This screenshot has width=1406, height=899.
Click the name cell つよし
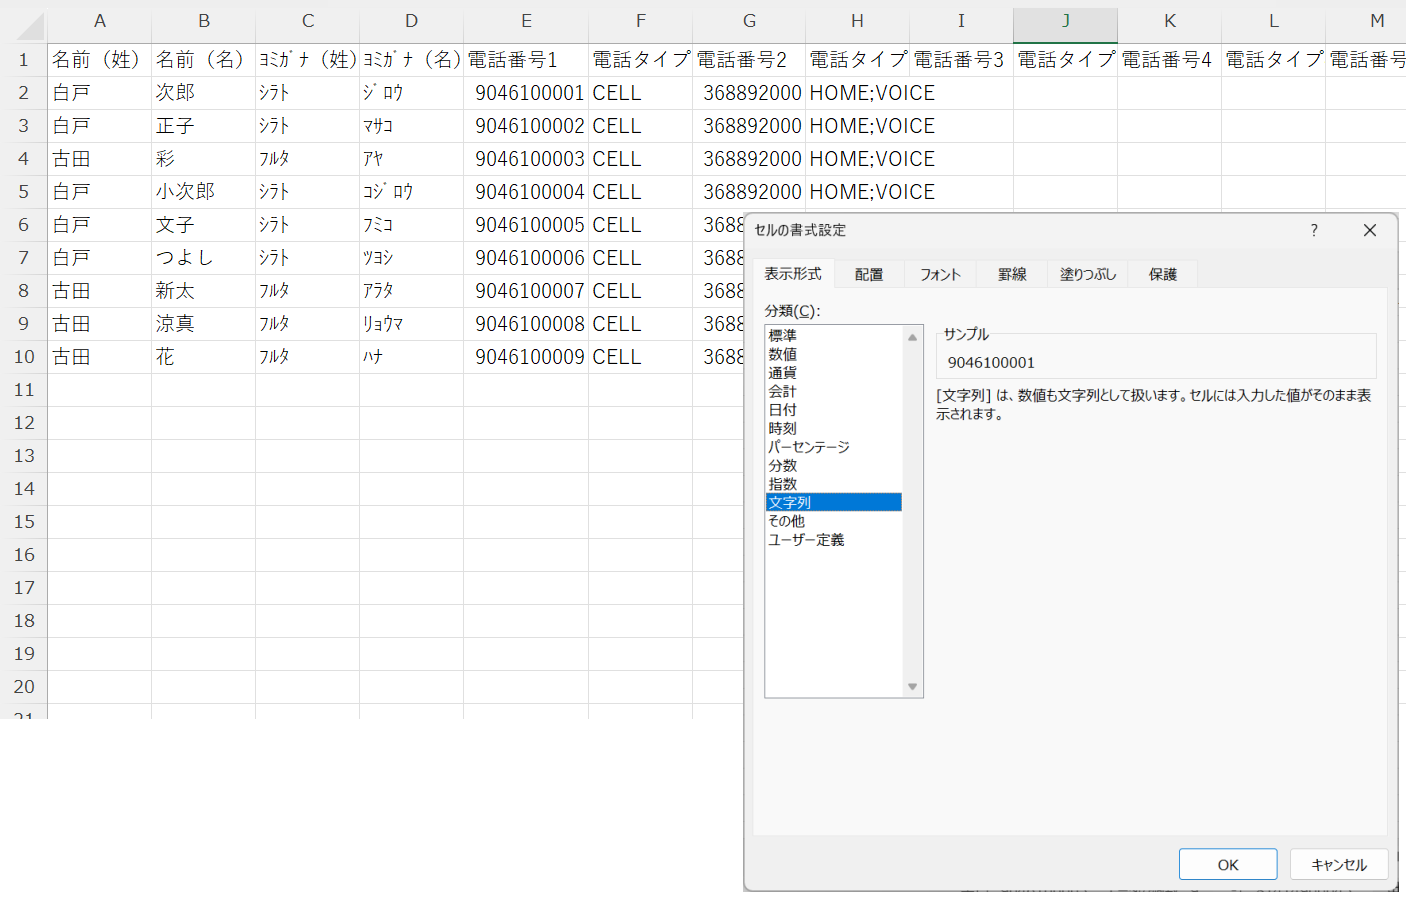[204, 258]
